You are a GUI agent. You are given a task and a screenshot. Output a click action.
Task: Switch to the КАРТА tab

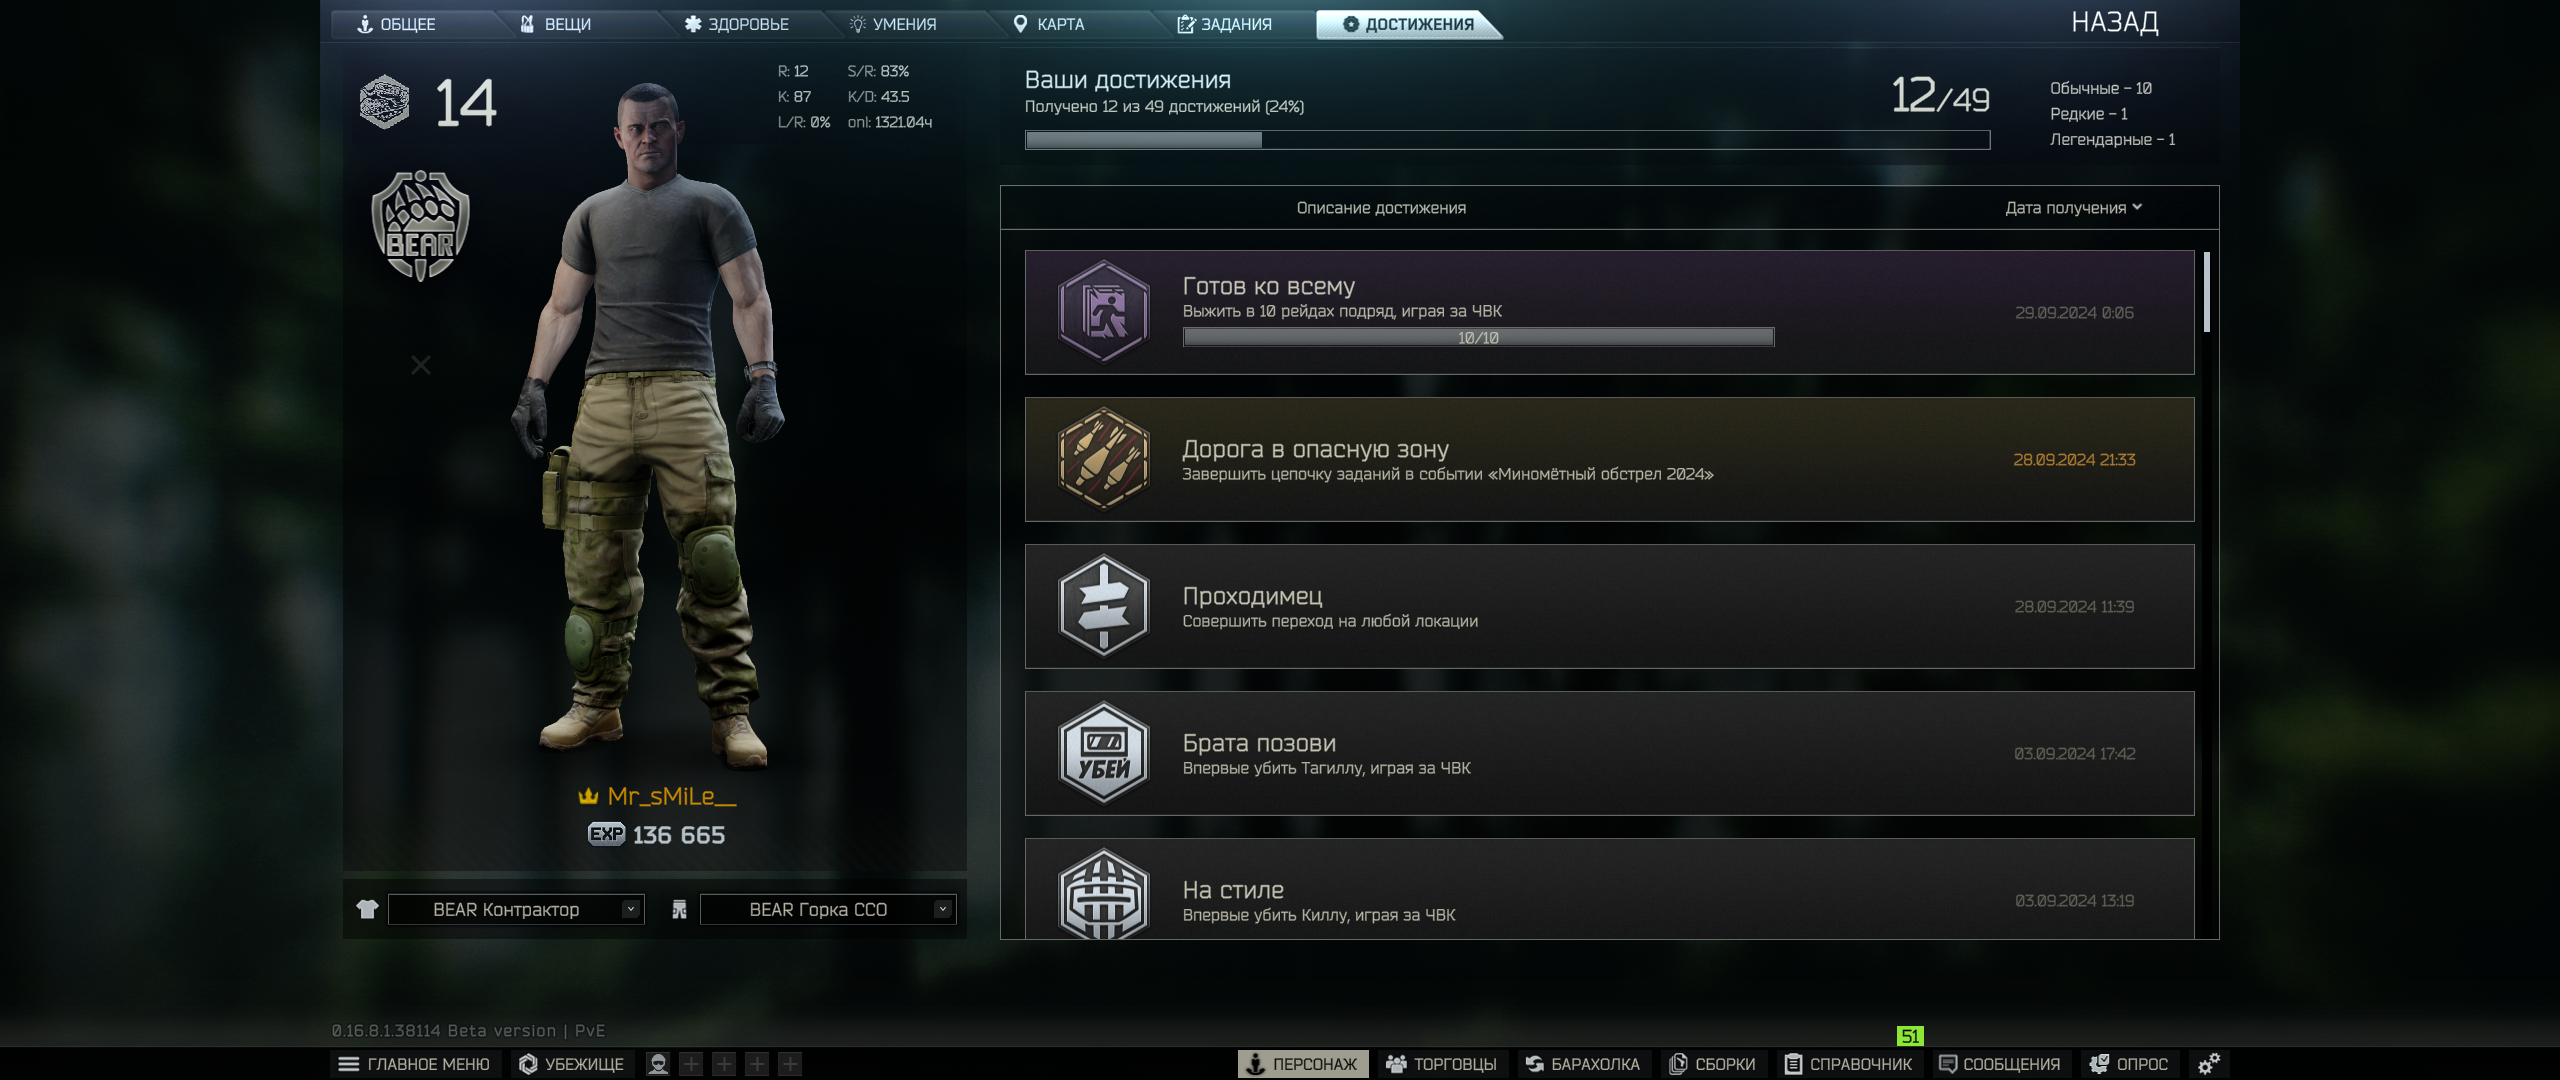click(1049, 24)
